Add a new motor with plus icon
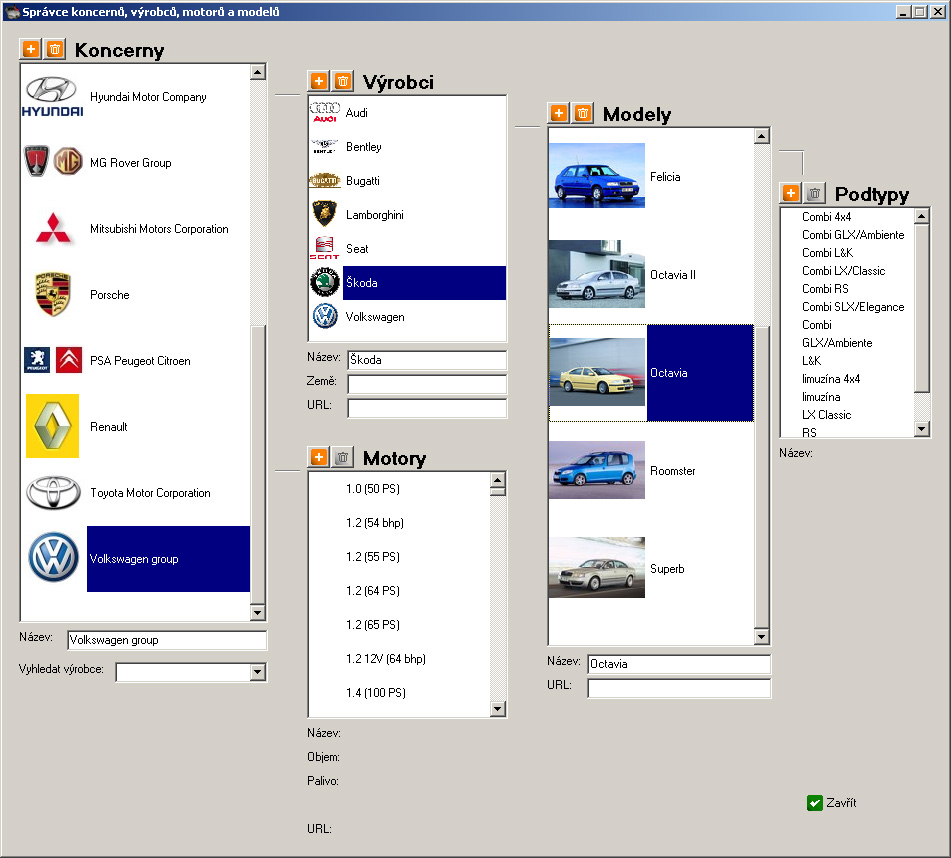Image resolution: width=951 pixels, height=858 pixels. tap(318, 457)
